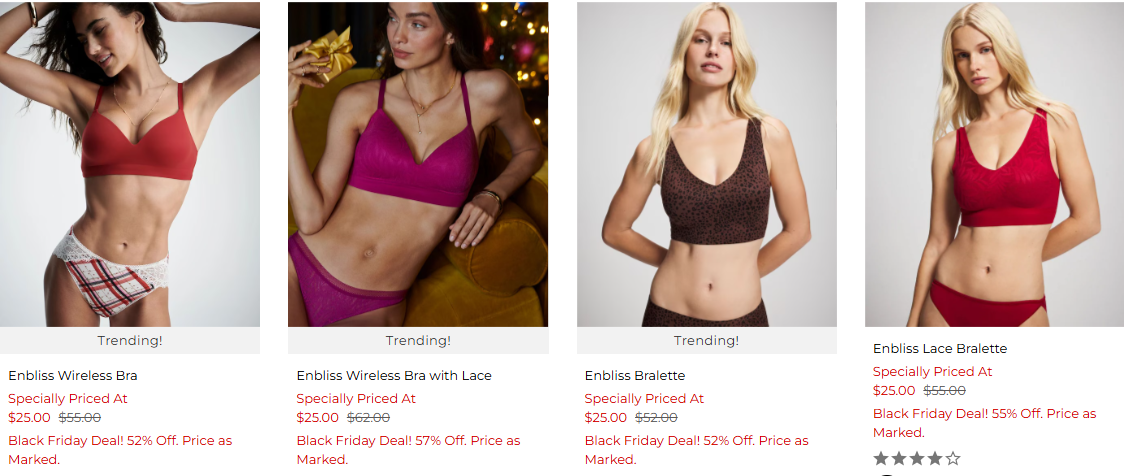Click the struck-through $62.00 original price
The height and width of the screenshot is (476, 1124).
tap(368, 417)
